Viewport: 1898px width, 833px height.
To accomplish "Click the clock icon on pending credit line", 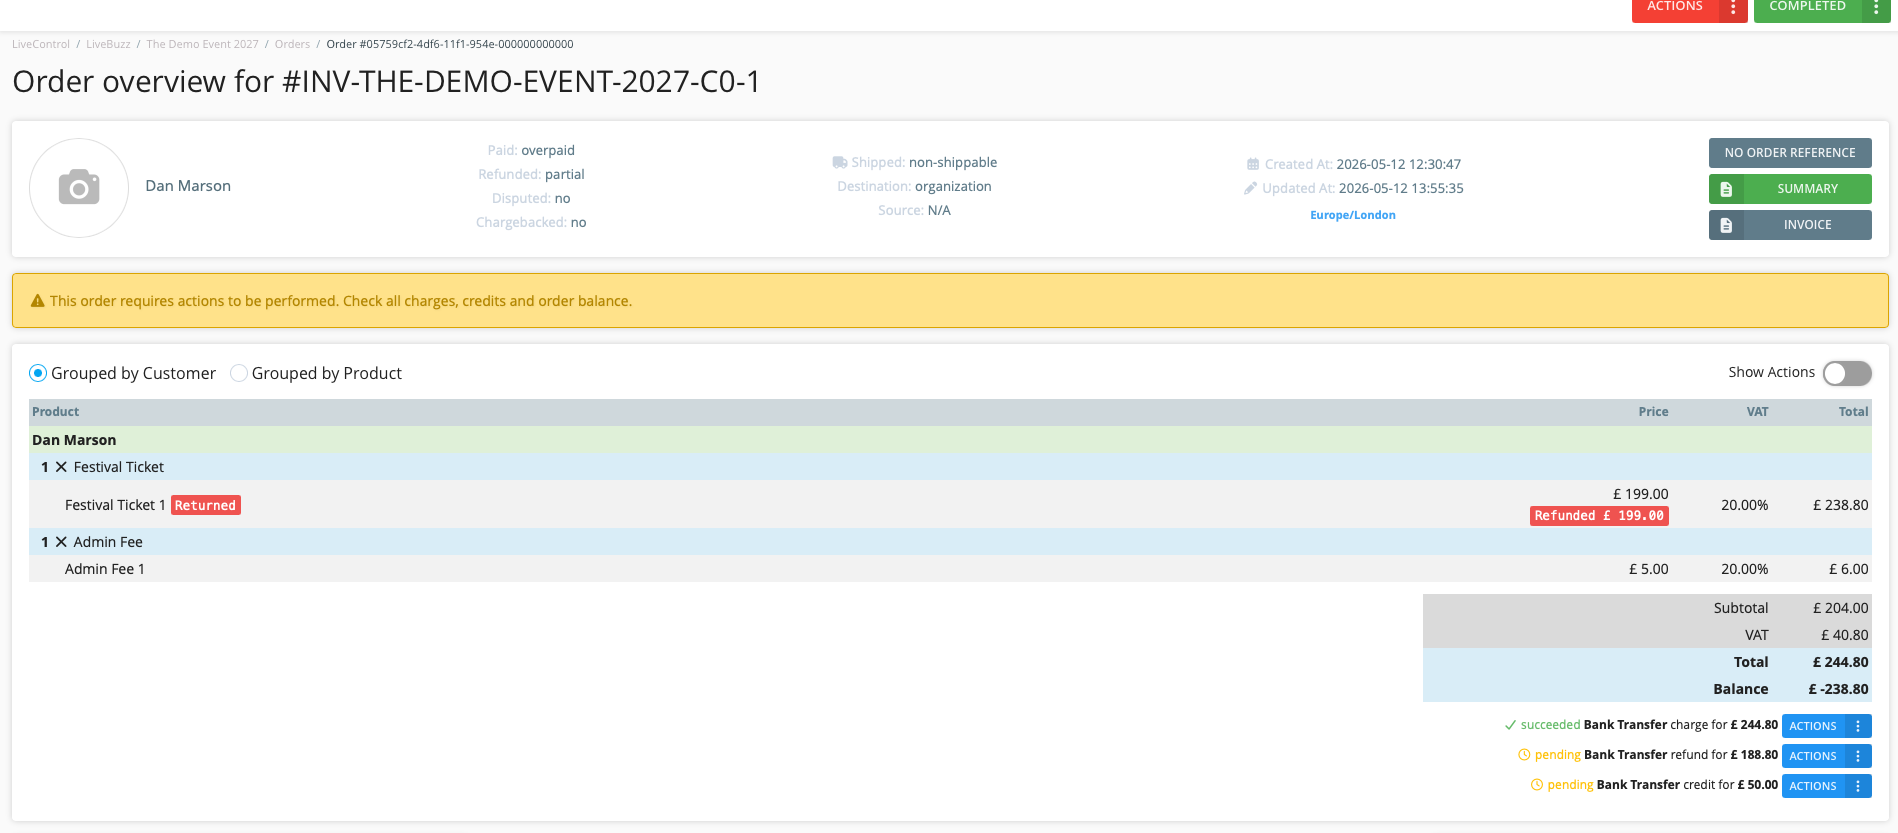I will tap(1537, 785).
